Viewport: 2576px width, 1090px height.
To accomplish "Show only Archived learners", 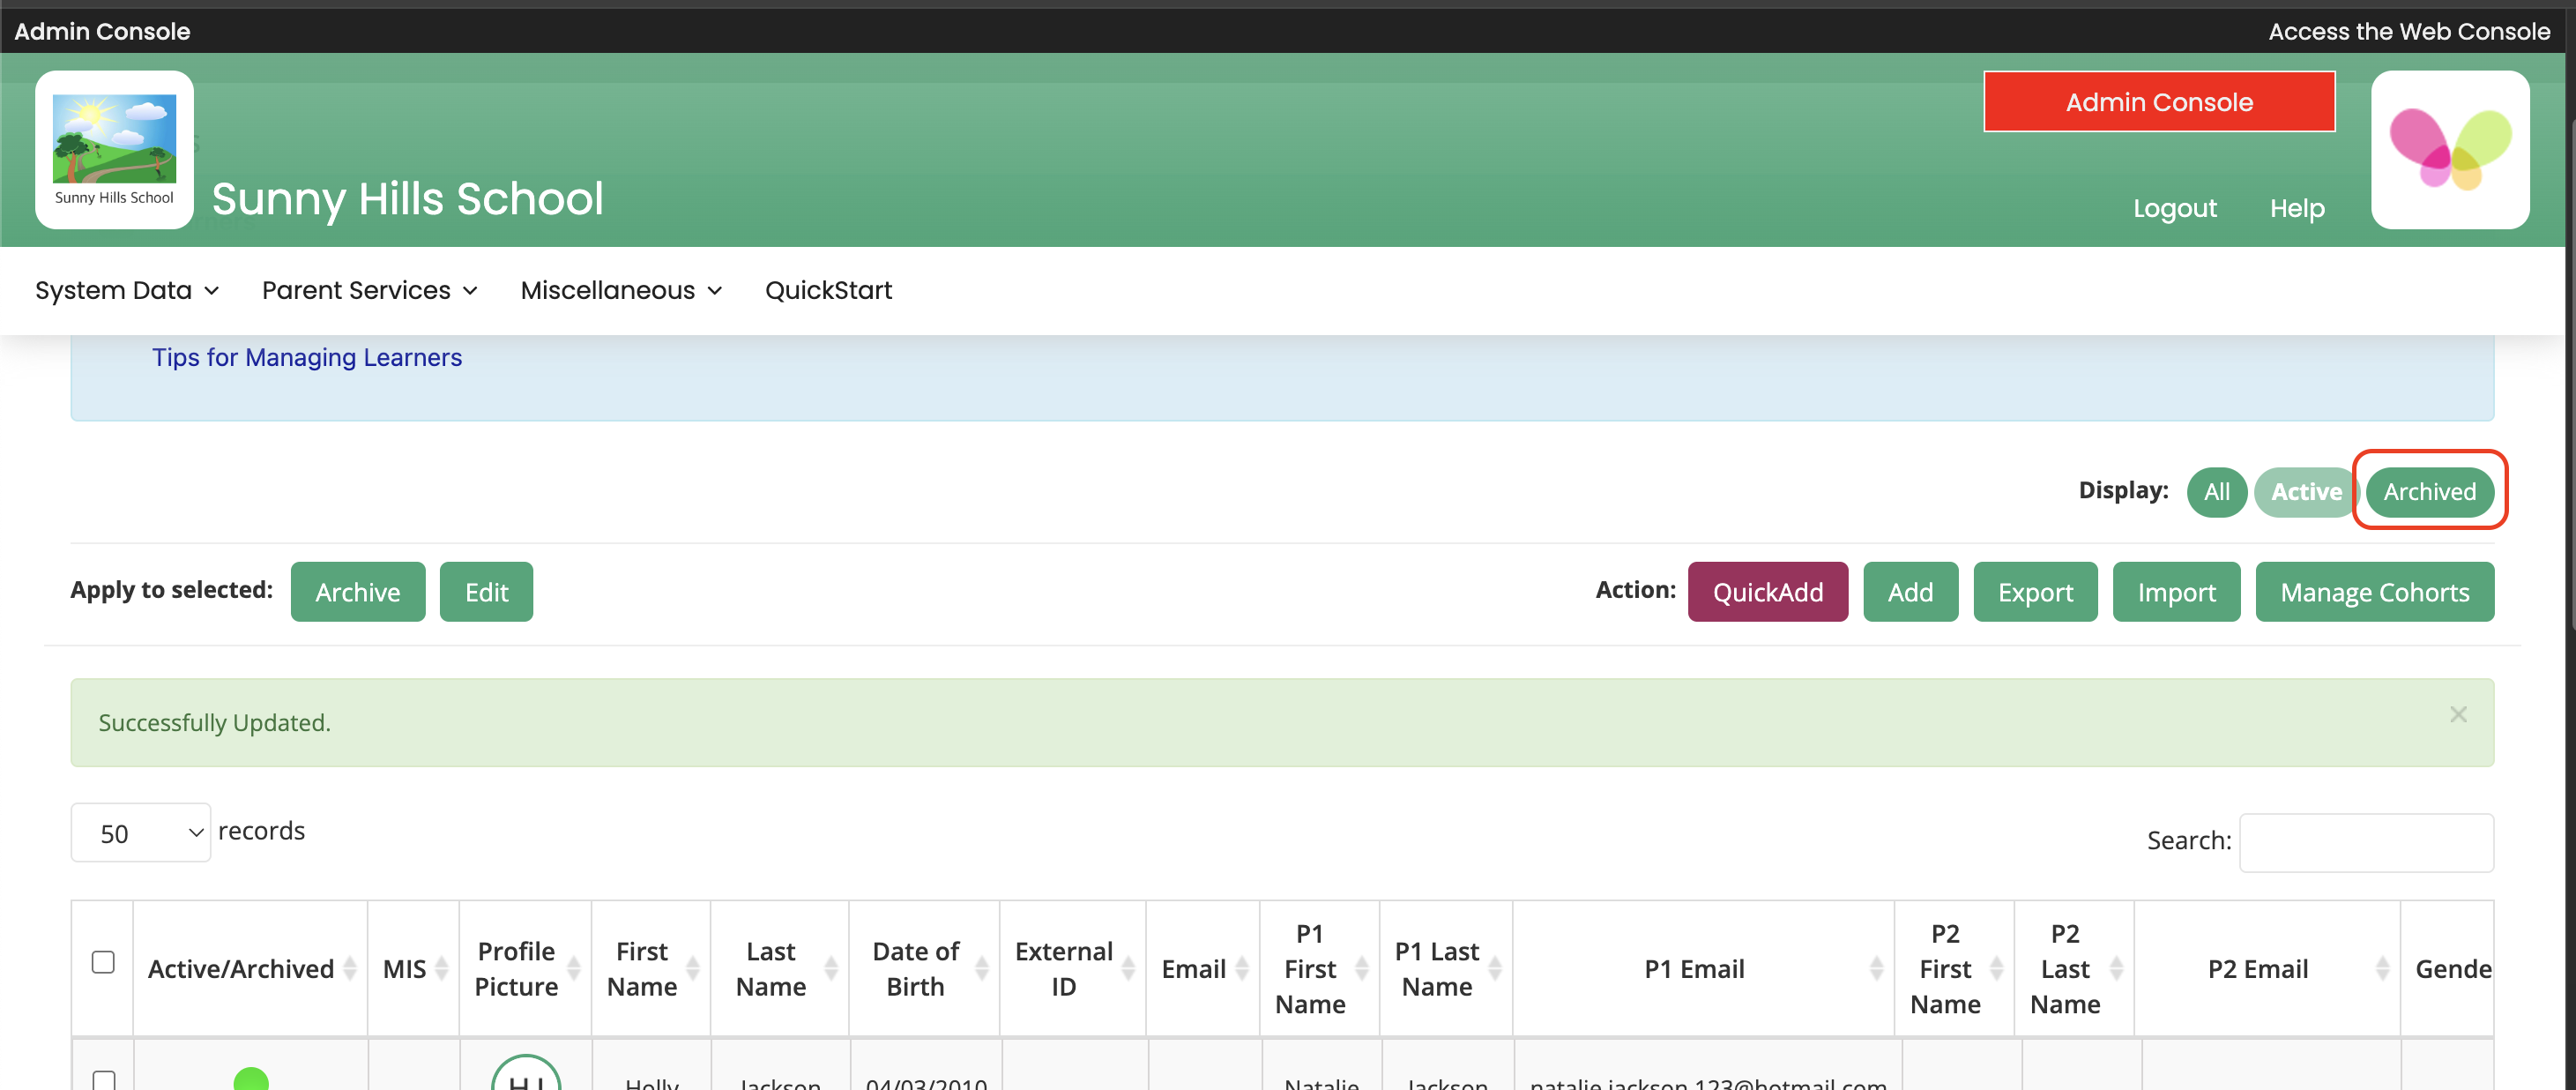I will [x=2428, y=491].
